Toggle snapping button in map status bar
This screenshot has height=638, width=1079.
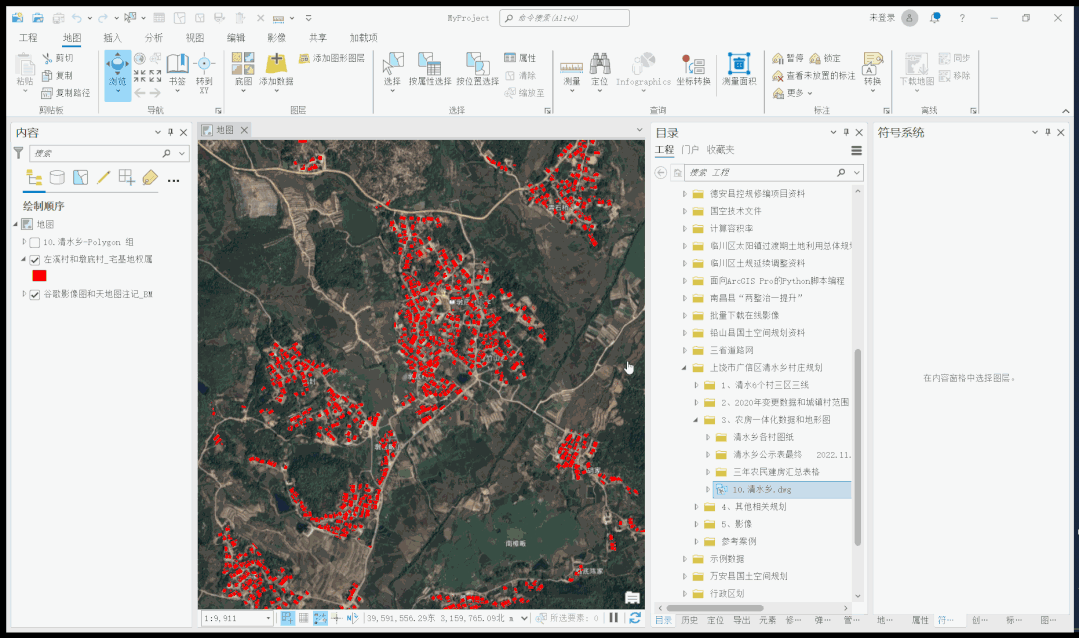pos(288,618)
